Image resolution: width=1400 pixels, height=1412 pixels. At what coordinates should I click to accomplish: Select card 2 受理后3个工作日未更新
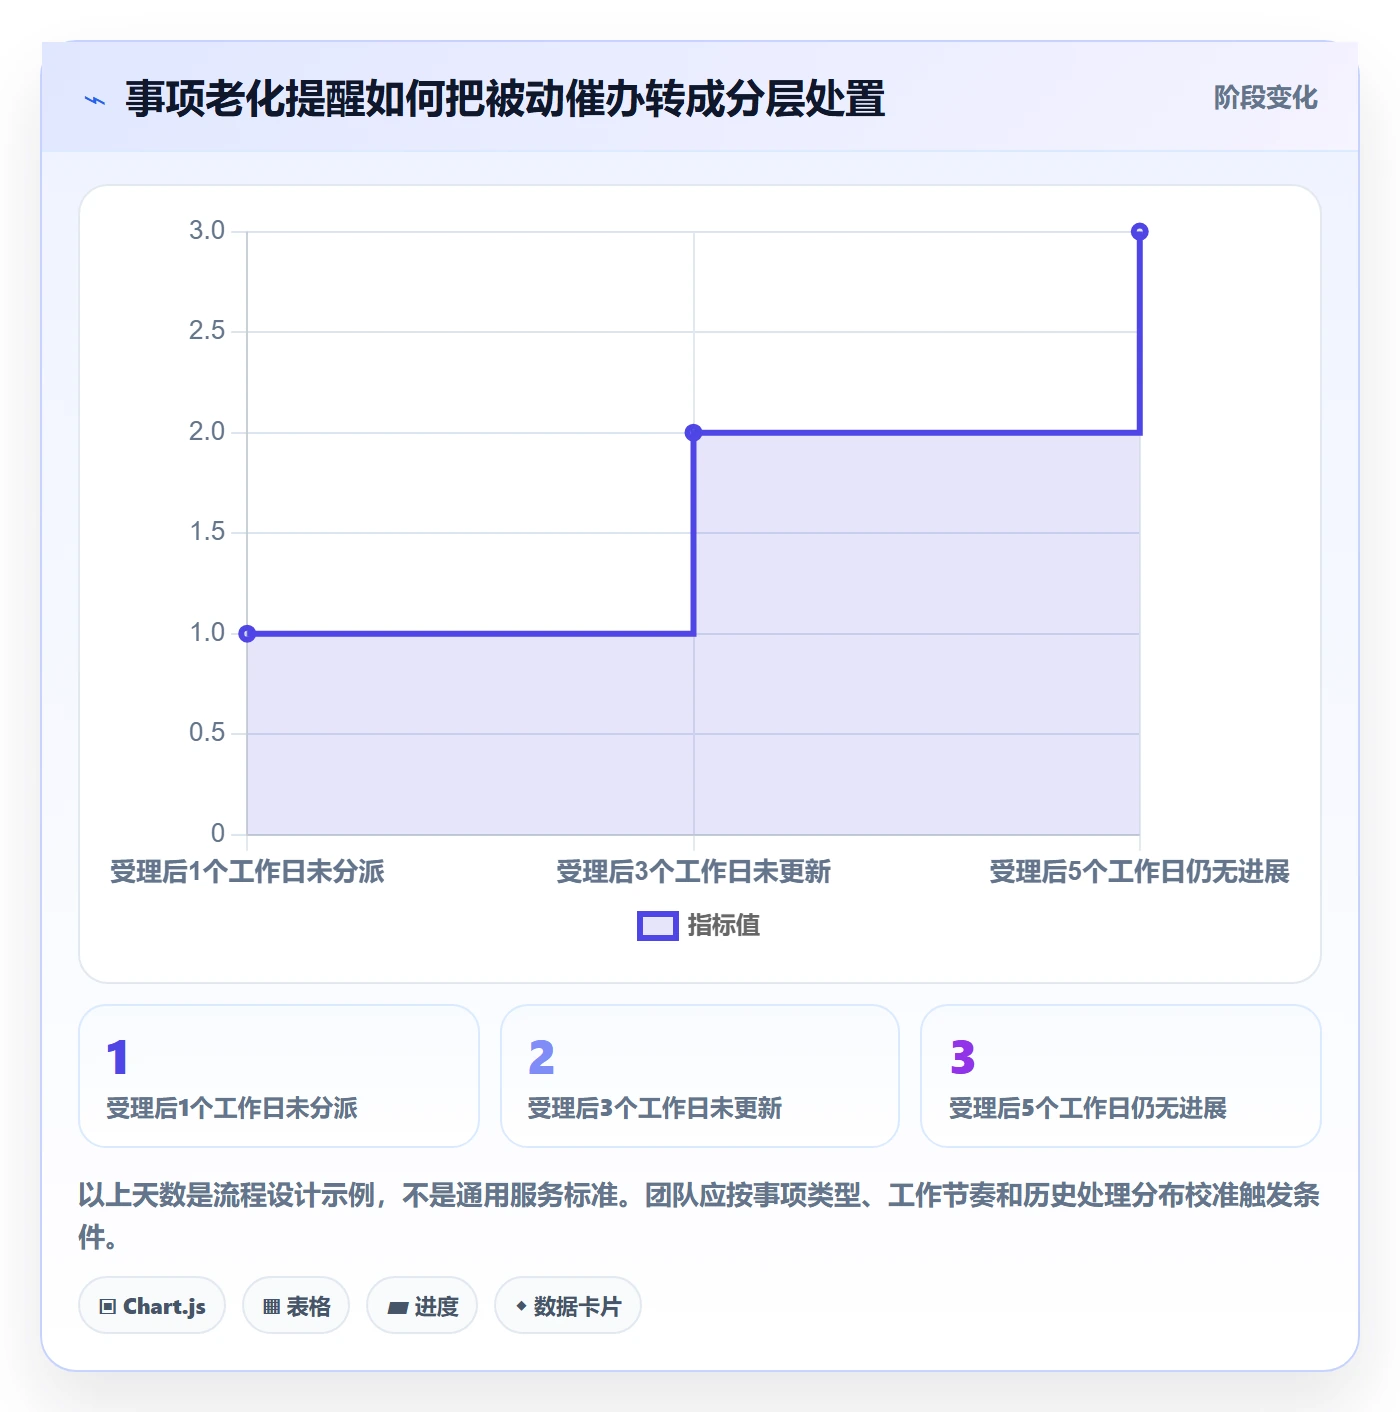point(700,1076)
